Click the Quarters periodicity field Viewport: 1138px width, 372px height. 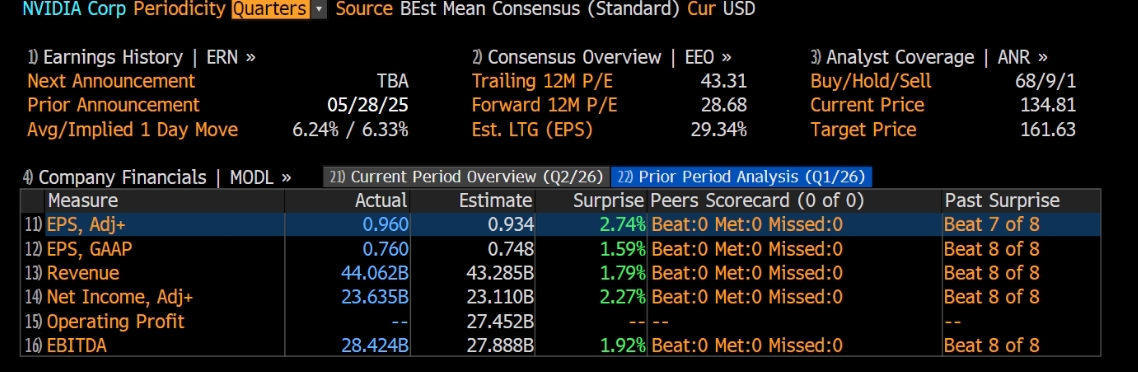tap(270, 9)
